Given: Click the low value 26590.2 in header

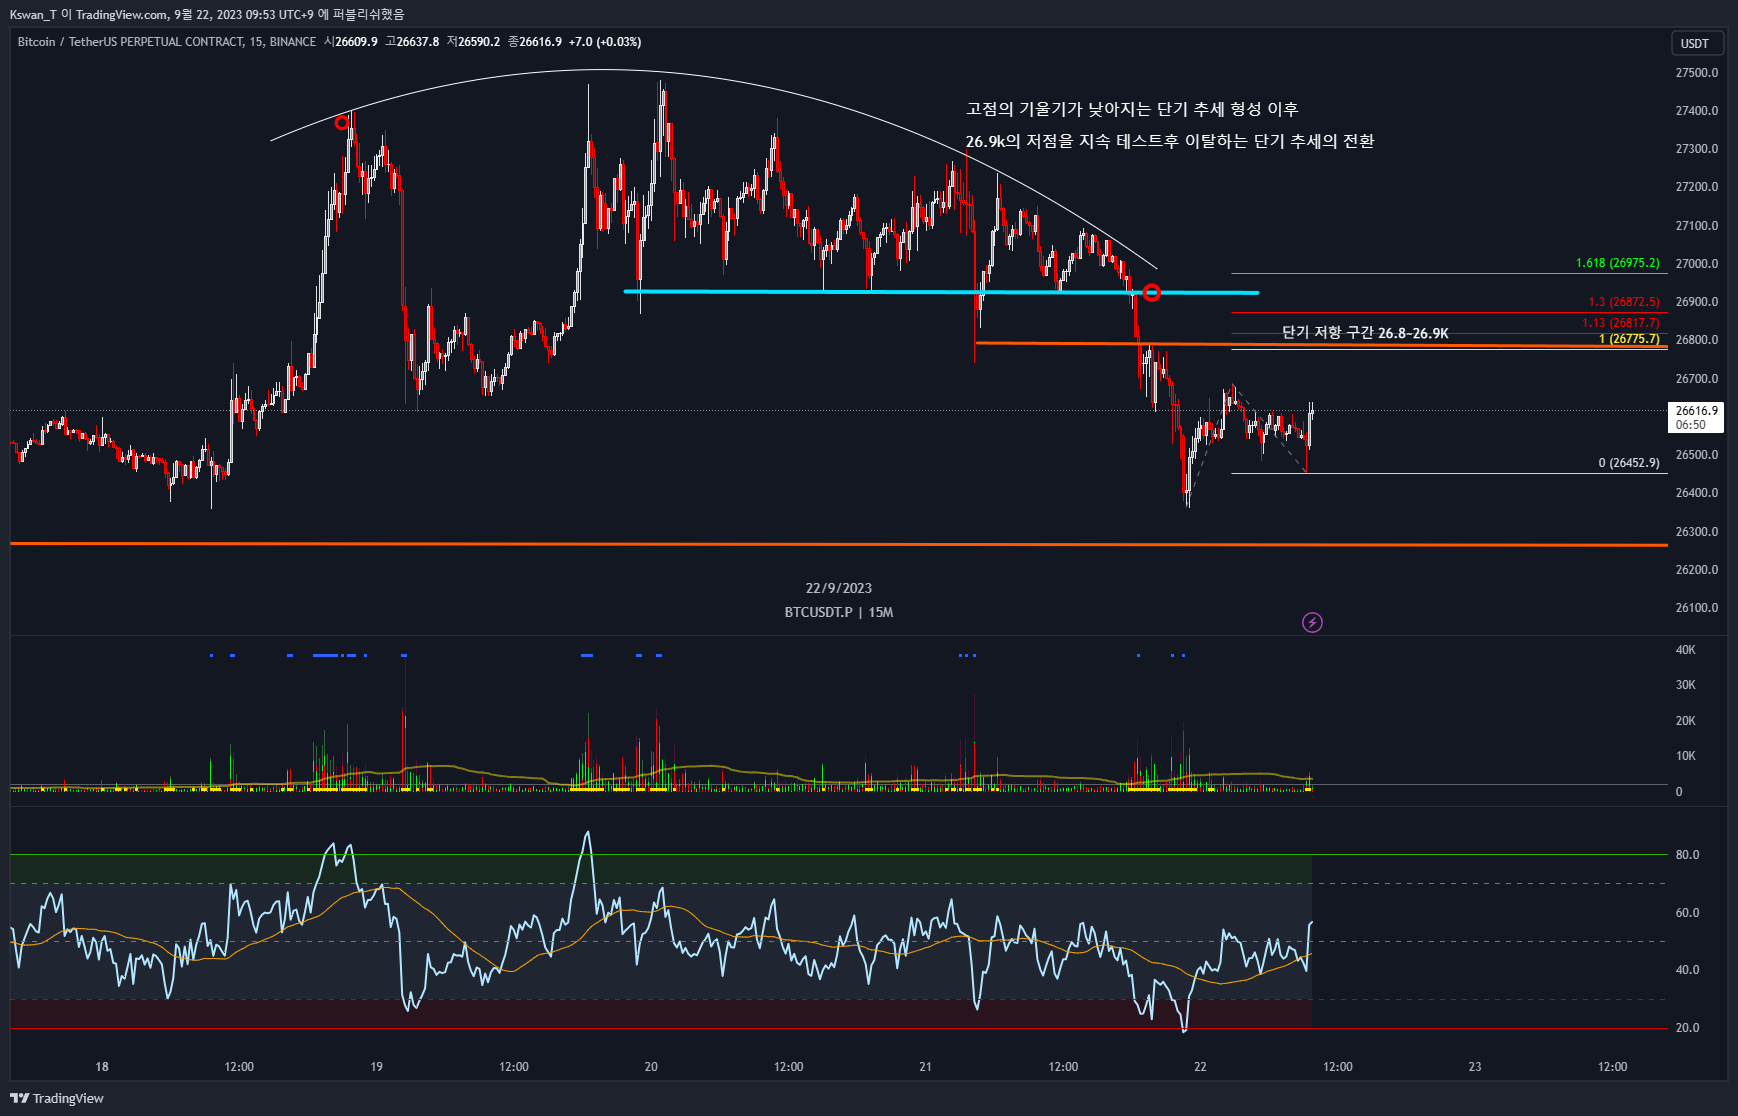Looking at the screenshot, I should click(x=479, y=42).
